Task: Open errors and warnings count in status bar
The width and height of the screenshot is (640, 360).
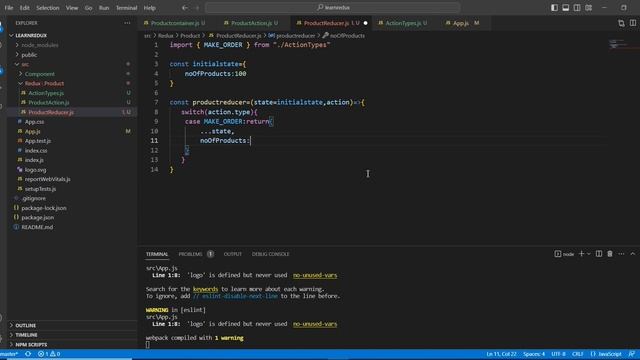Action: coord(49,354)
